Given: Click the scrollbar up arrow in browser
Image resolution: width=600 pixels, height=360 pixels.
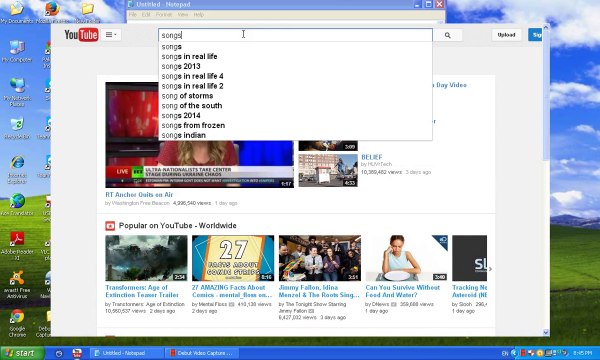Looking at the screenshot, I should (546, 27).
